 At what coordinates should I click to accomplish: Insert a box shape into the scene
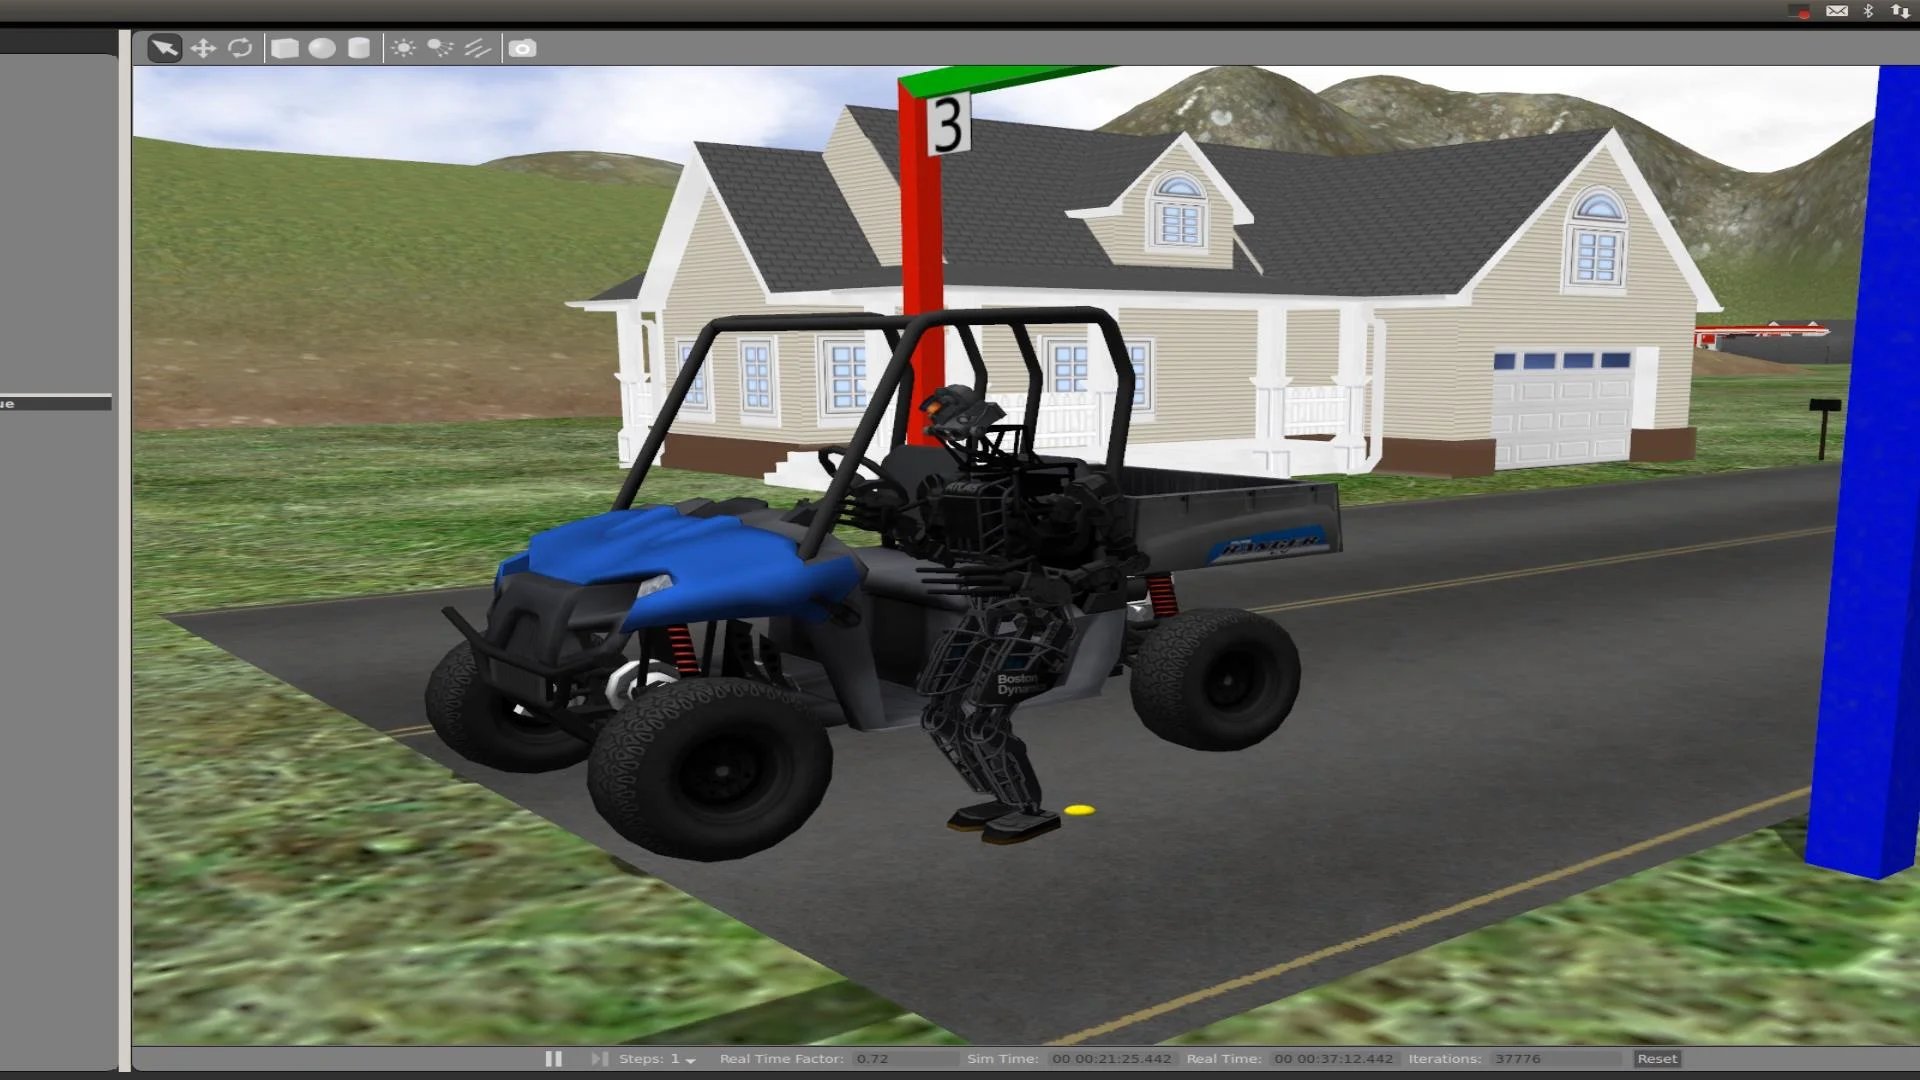click(x=285, y=47)
